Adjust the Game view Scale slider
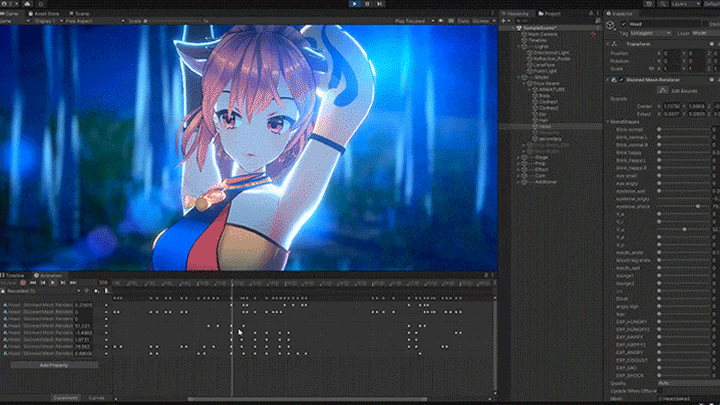 [x=174, y=21]
